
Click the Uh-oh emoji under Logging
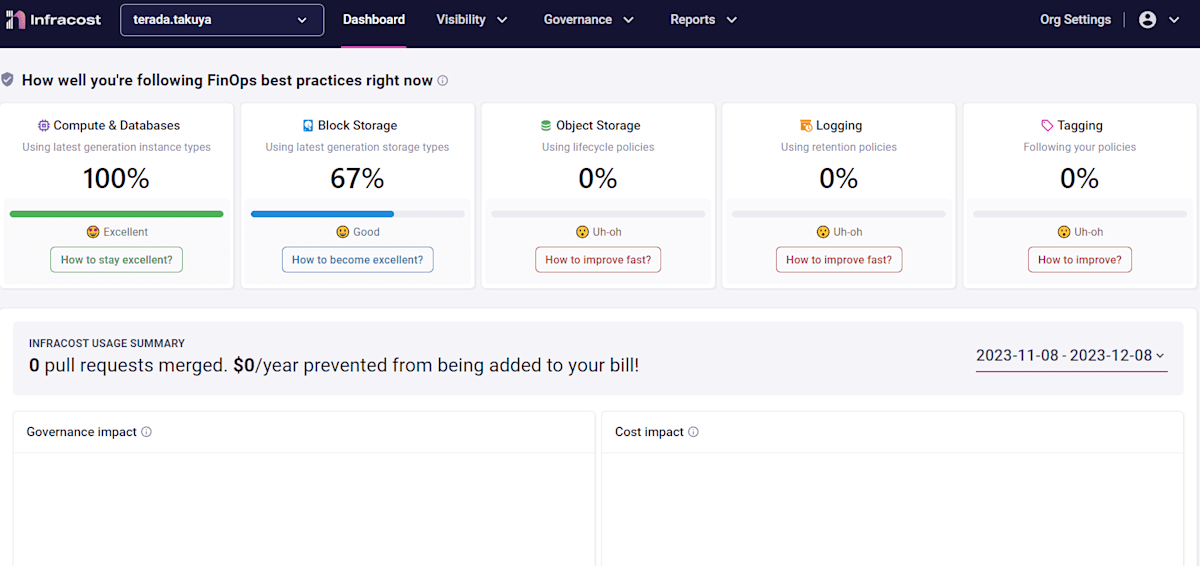click(823, 232)
